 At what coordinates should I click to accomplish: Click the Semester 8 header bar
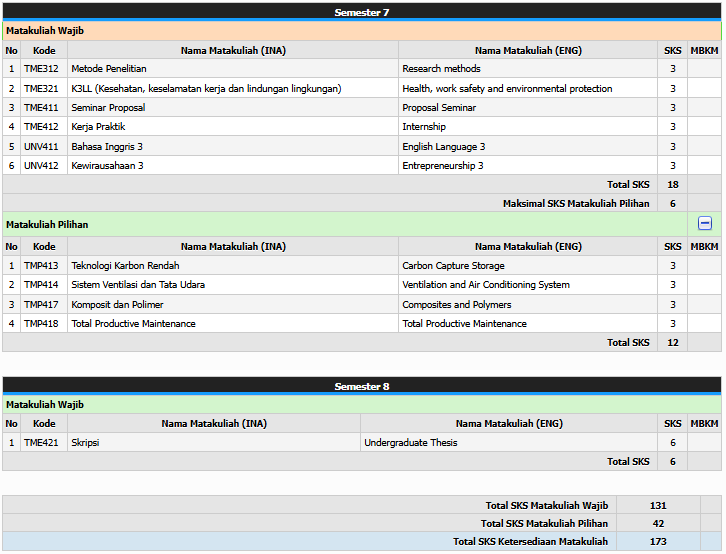[x=362, y=386]
